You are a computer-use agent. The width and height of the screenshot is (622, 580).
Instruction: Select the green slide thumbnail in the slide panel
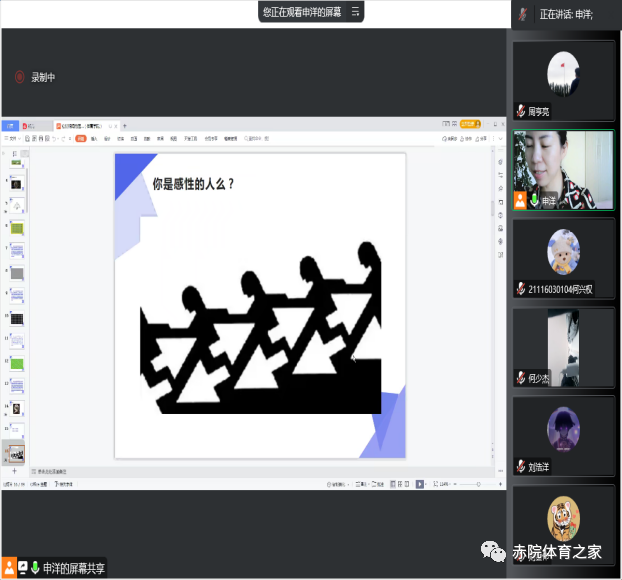click(16, 363)
